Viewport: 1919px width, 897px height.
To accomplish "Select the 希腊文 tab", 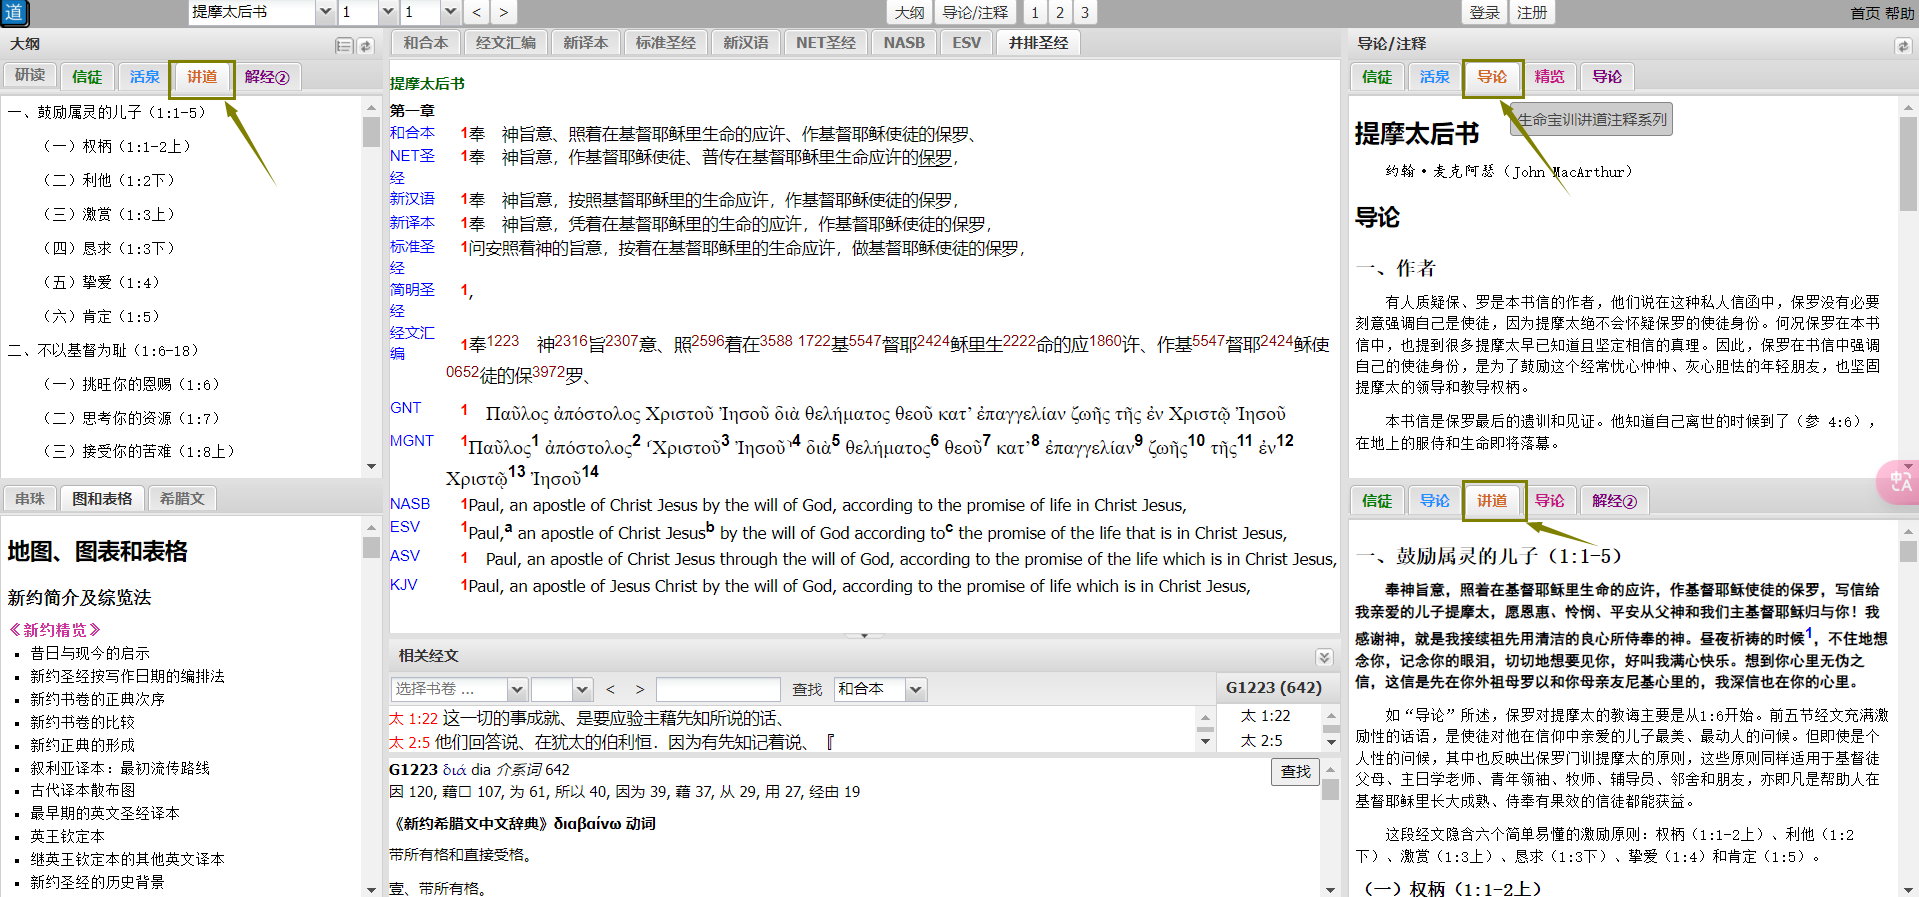I will 182,498.
